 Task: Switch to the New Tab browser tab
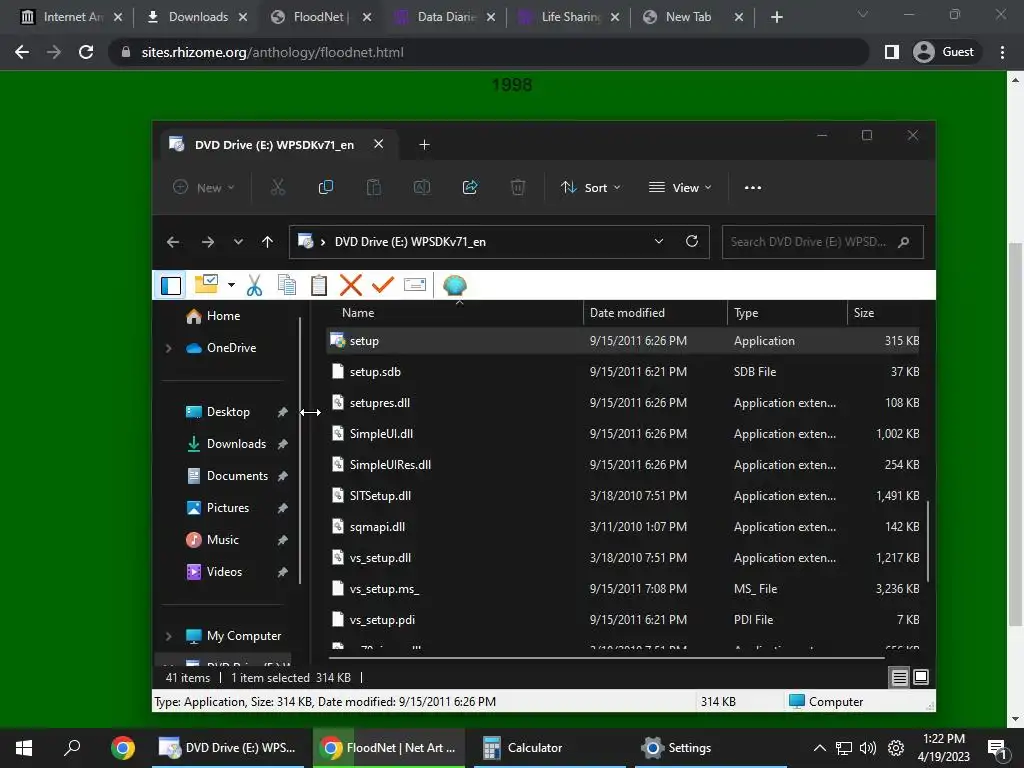(694, 17)
